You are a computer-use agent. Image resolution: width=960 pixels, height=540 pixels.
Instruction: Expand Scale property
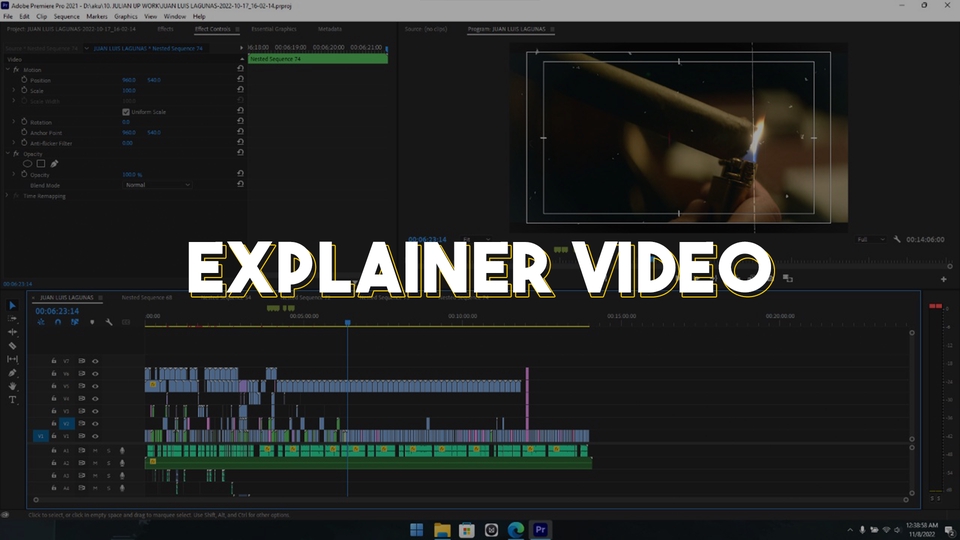click(14, 91)
